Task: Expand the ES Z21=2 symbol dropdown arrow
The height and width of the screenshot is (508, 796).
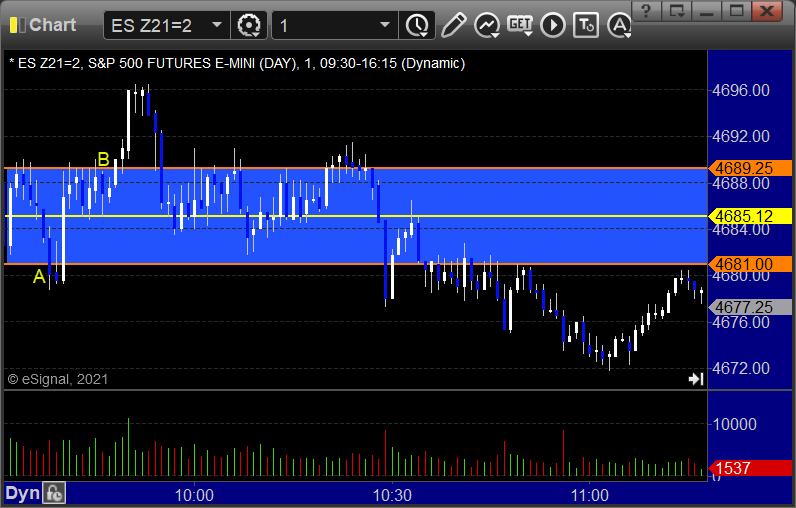Action: (x=217, y=24)
